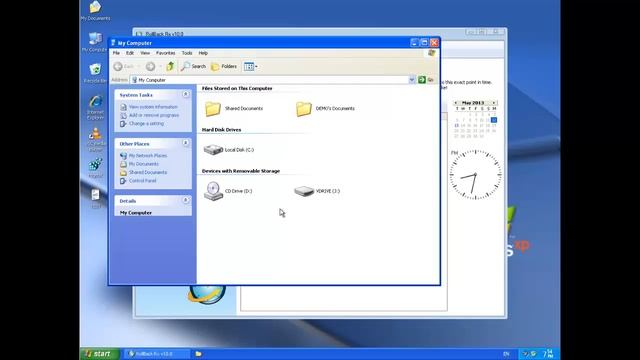
Task: Open the File menu
Action: coord(116,53)
